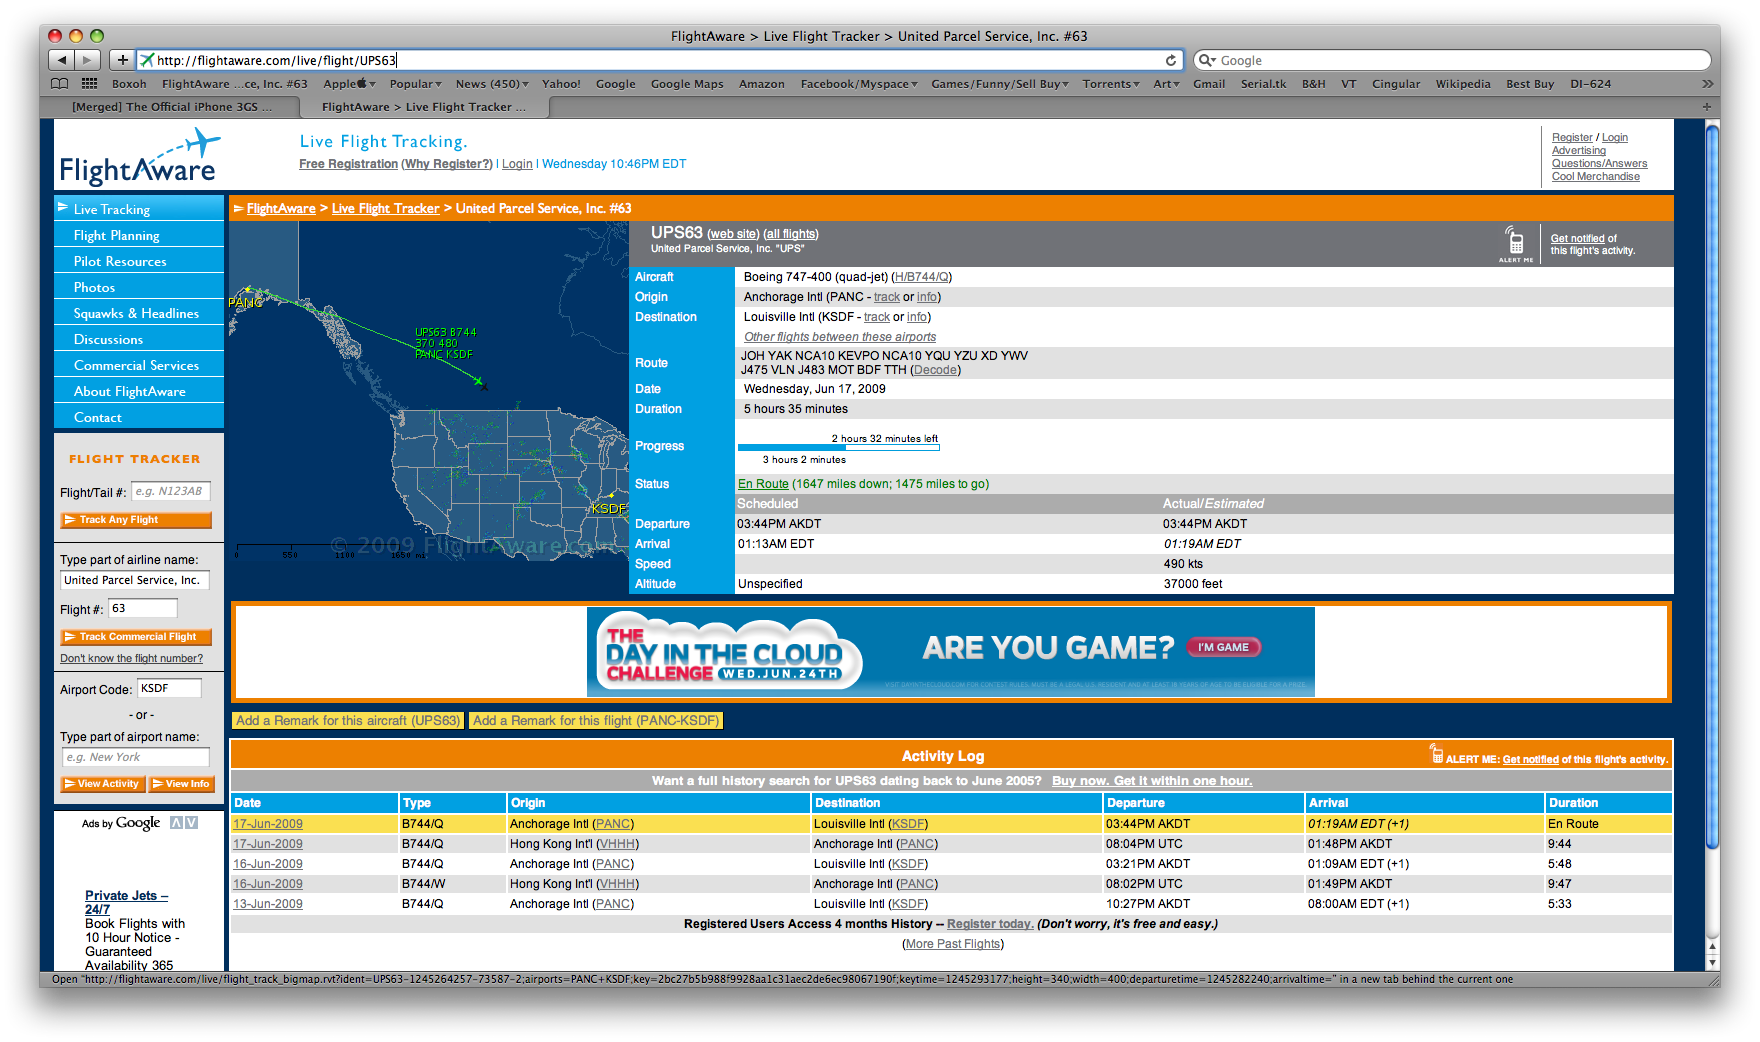Click the Safari forward arrow button

click(88, 60)
